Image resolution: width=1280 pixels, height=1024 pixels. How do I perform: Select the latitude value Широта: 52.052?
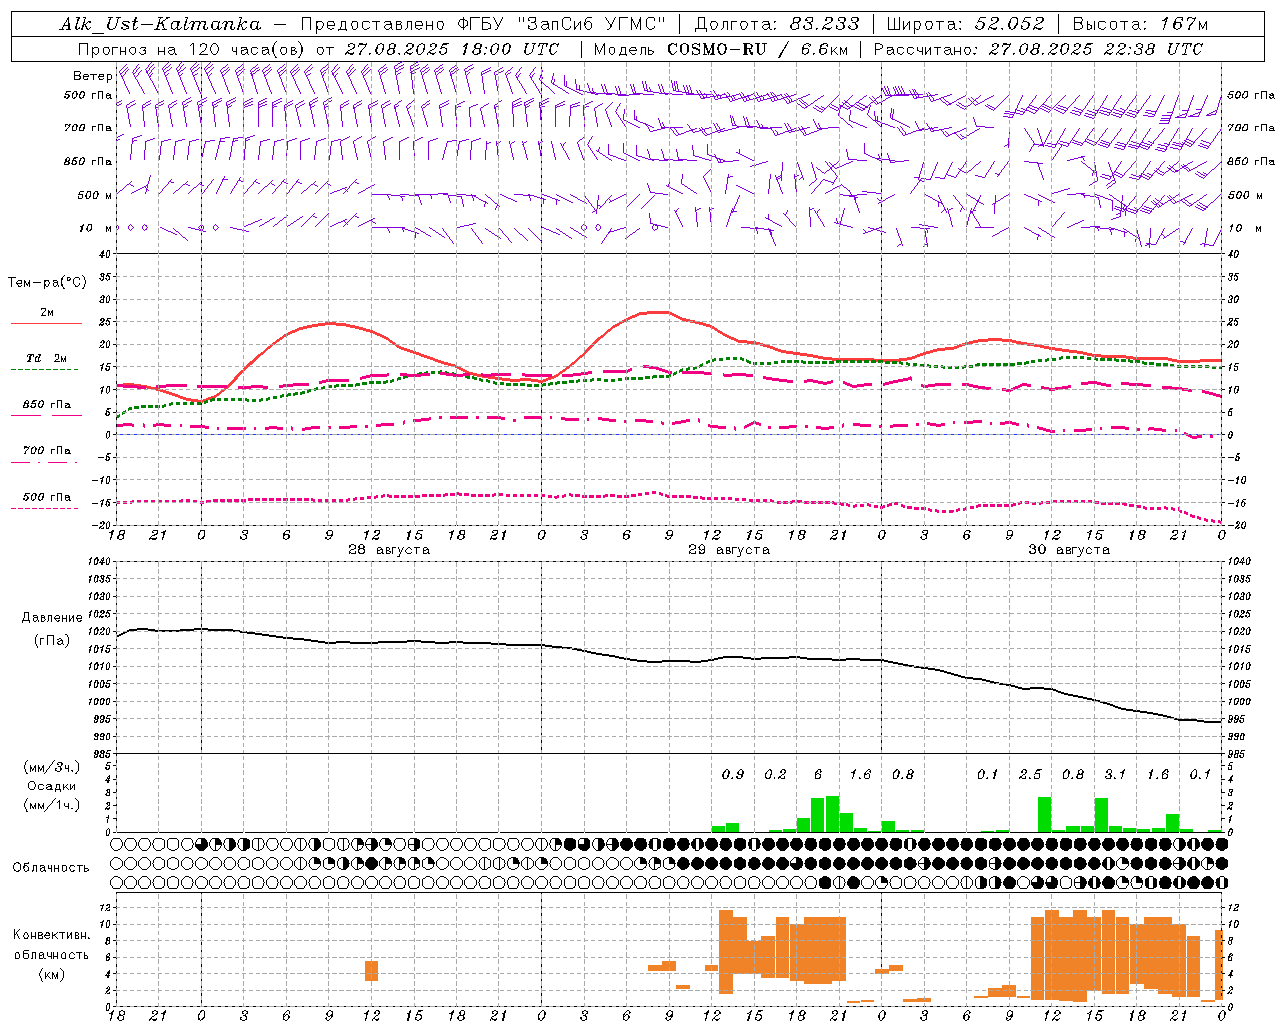coord(966,24)
